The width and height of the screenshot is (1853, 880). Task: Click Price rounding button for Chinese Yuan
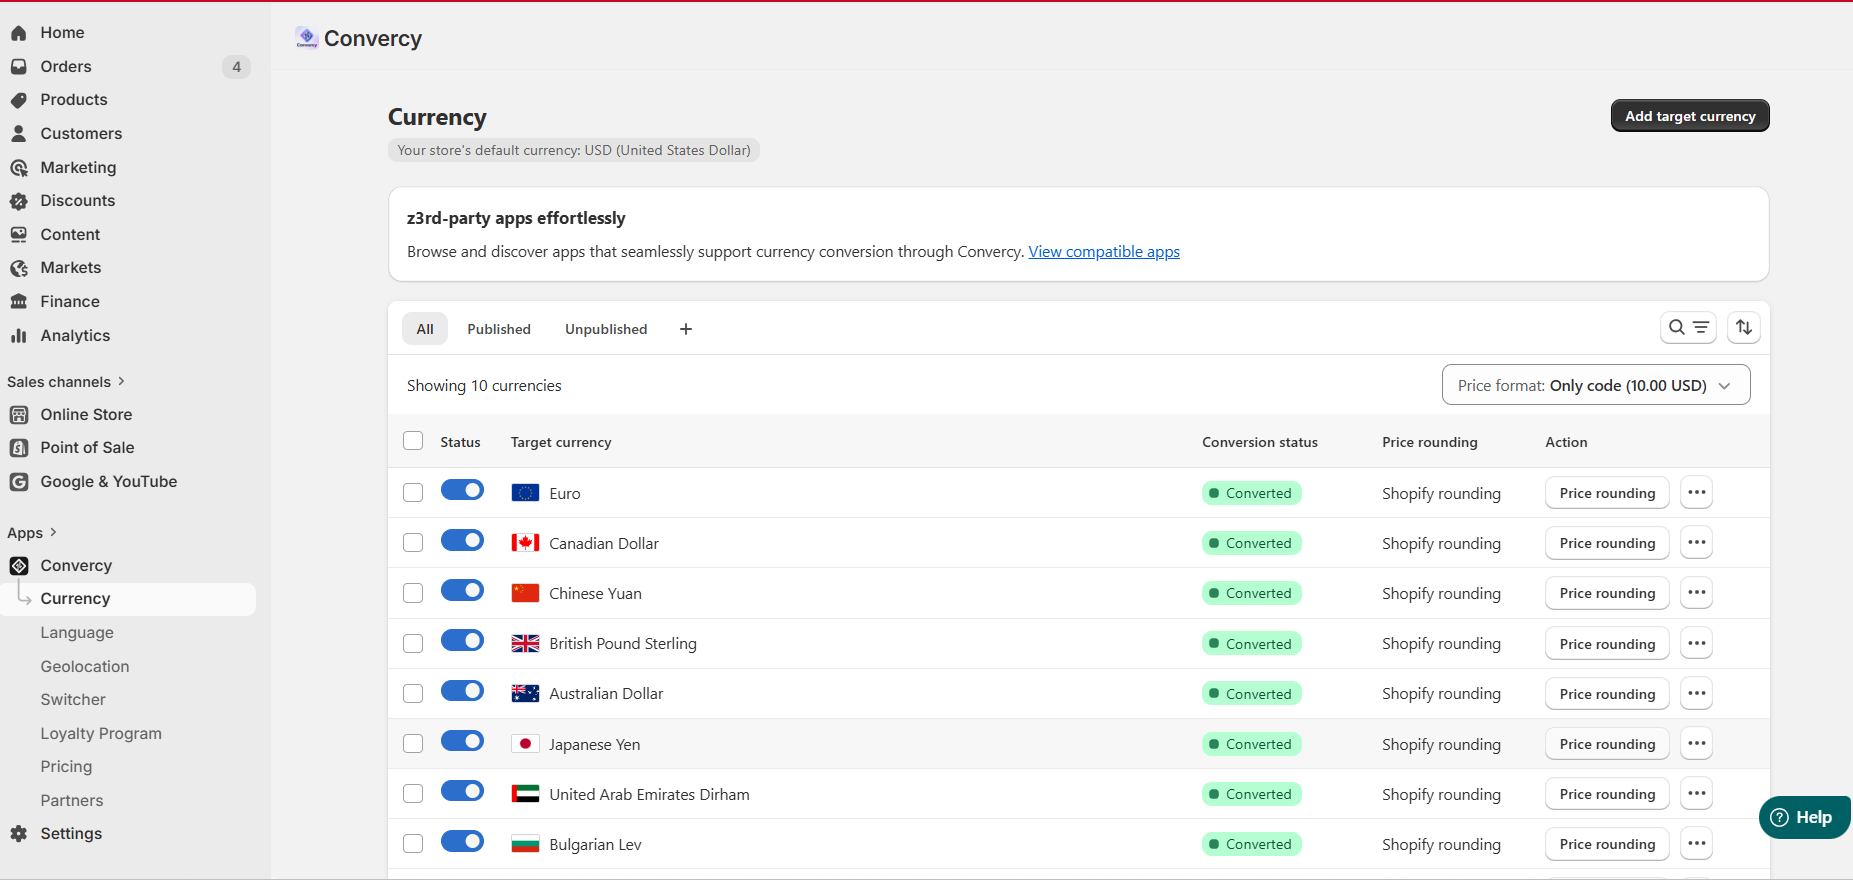pos(1607,593)
